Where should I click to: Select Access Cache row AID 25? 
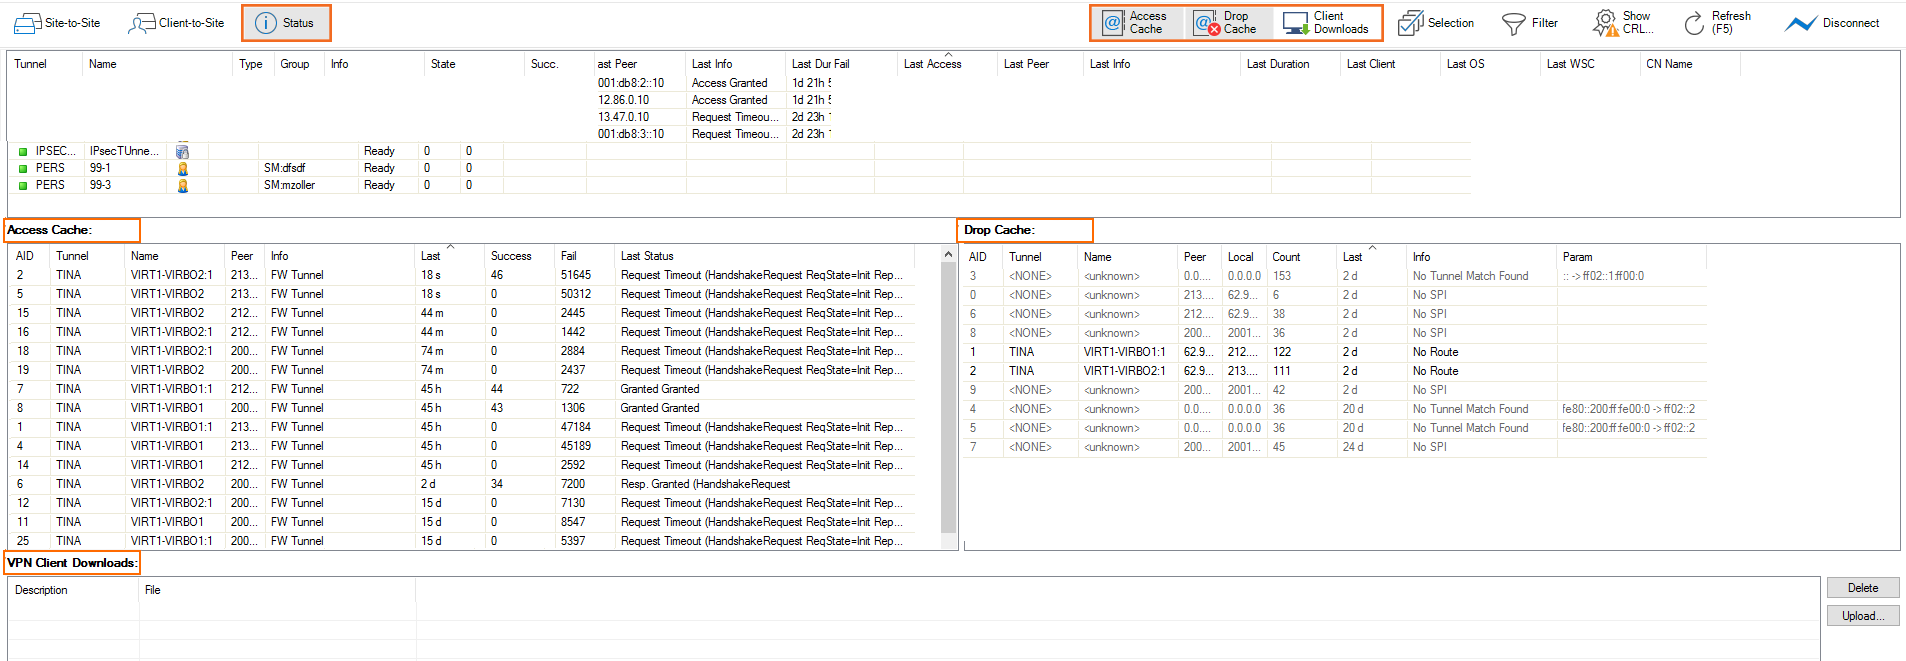pos(462,541)
